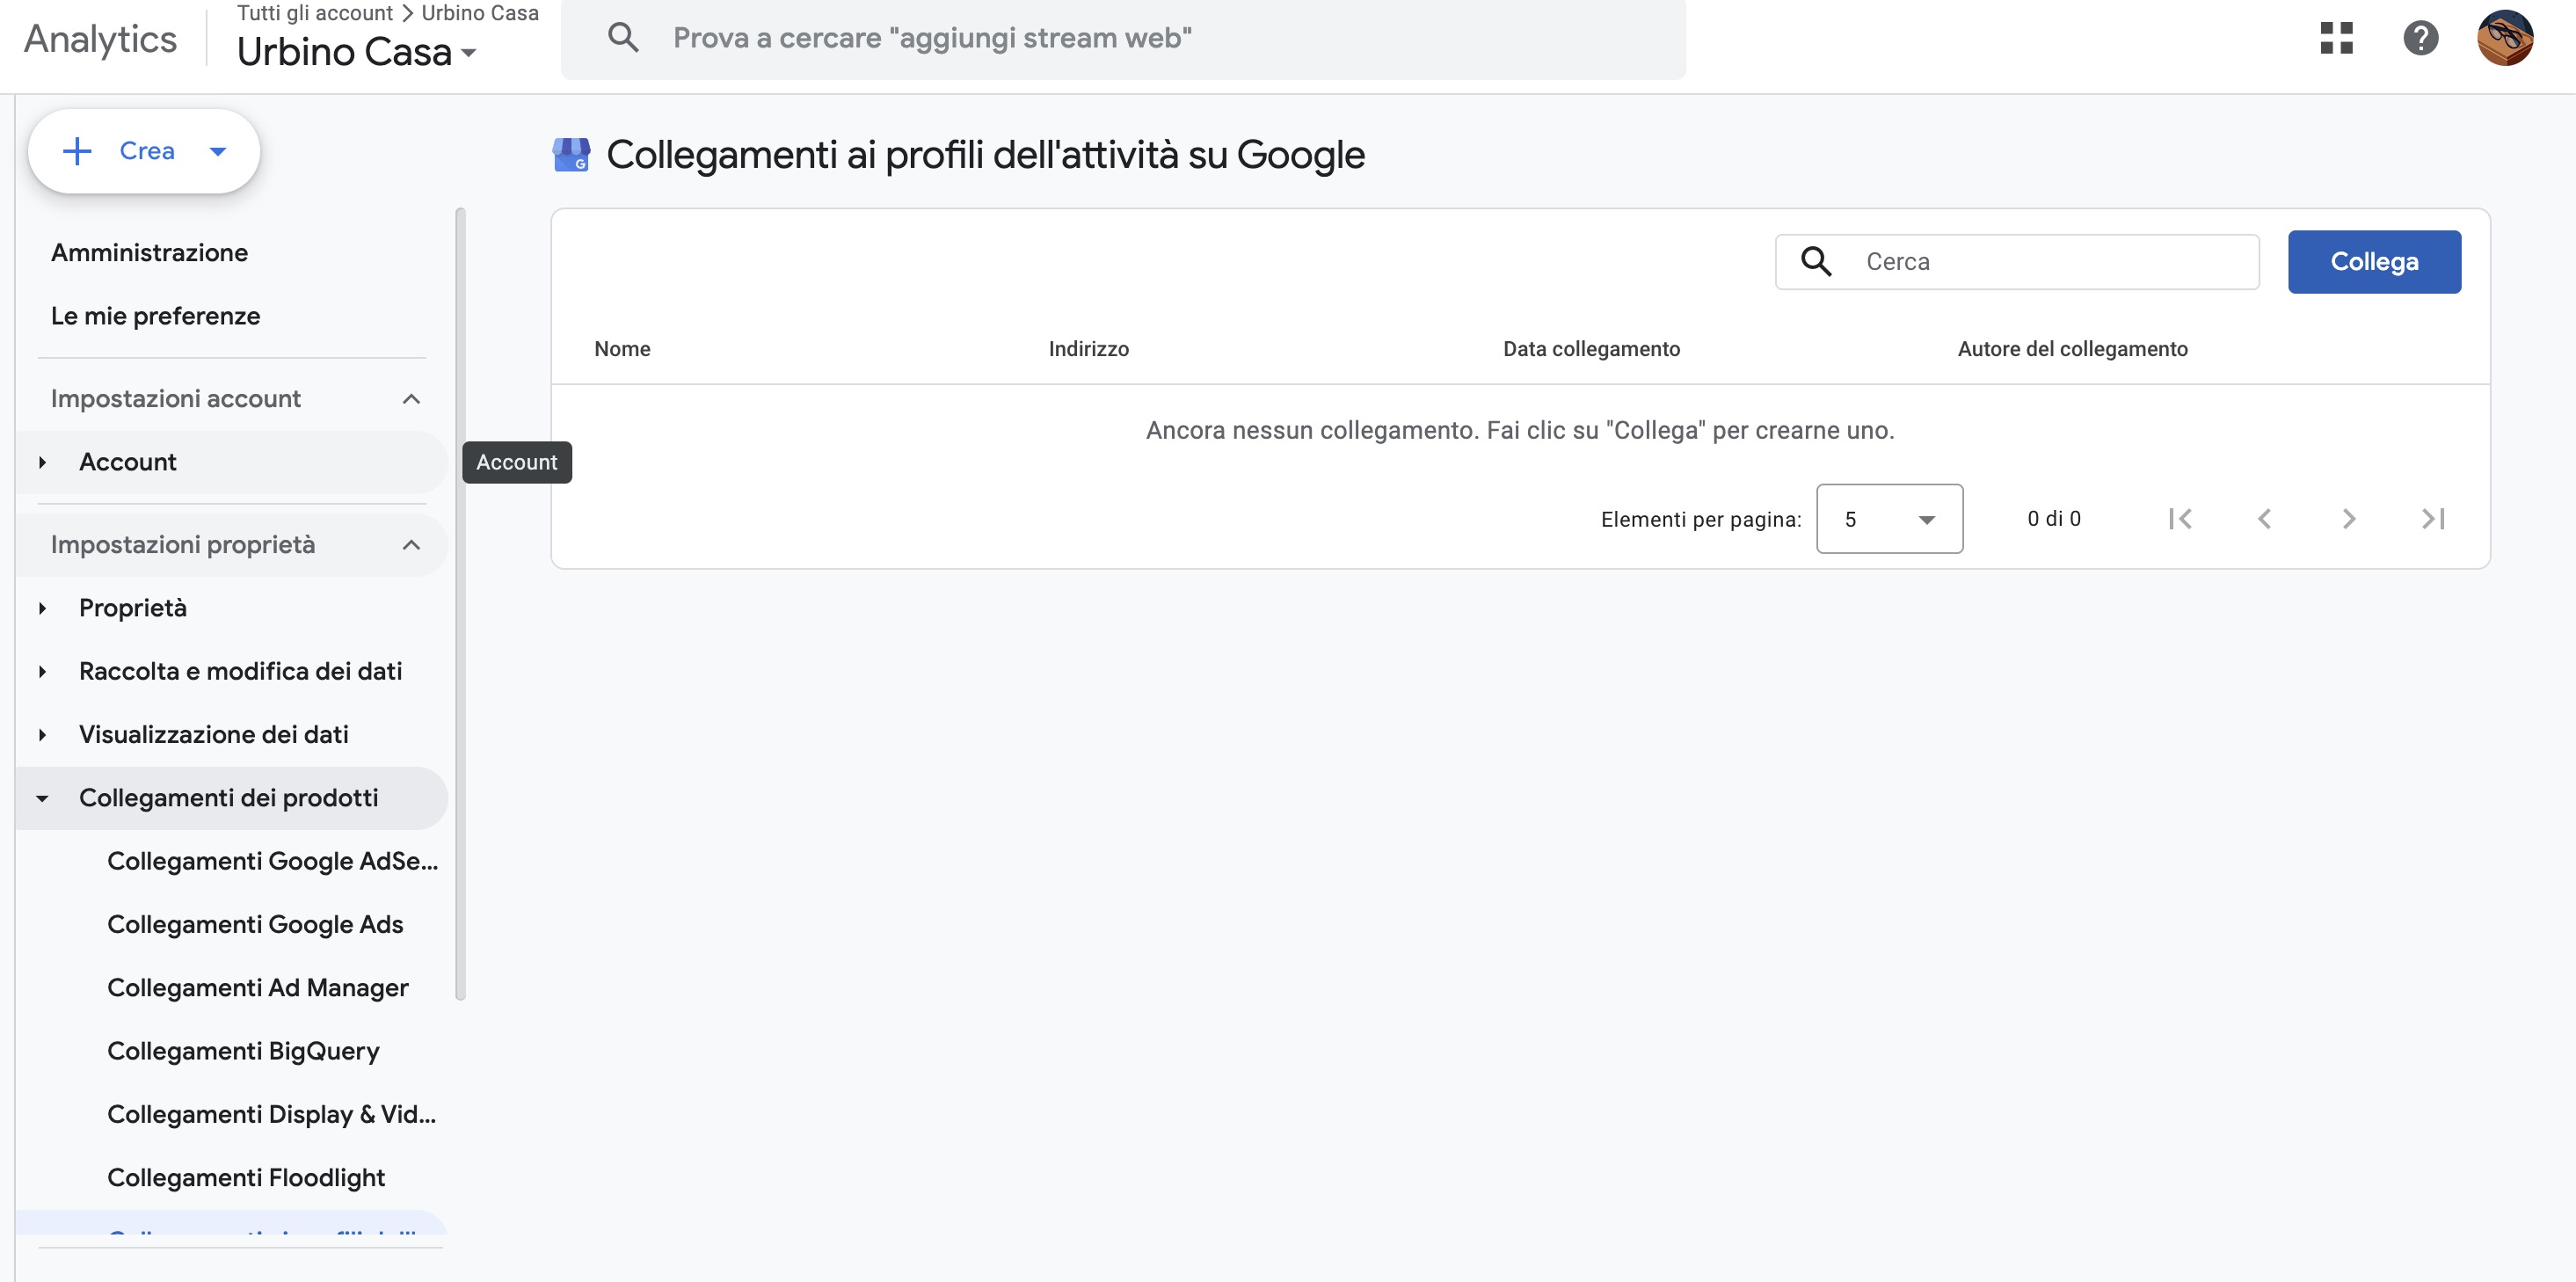Expand the Account tree item

pyautogui.click(x=42, y=462)
